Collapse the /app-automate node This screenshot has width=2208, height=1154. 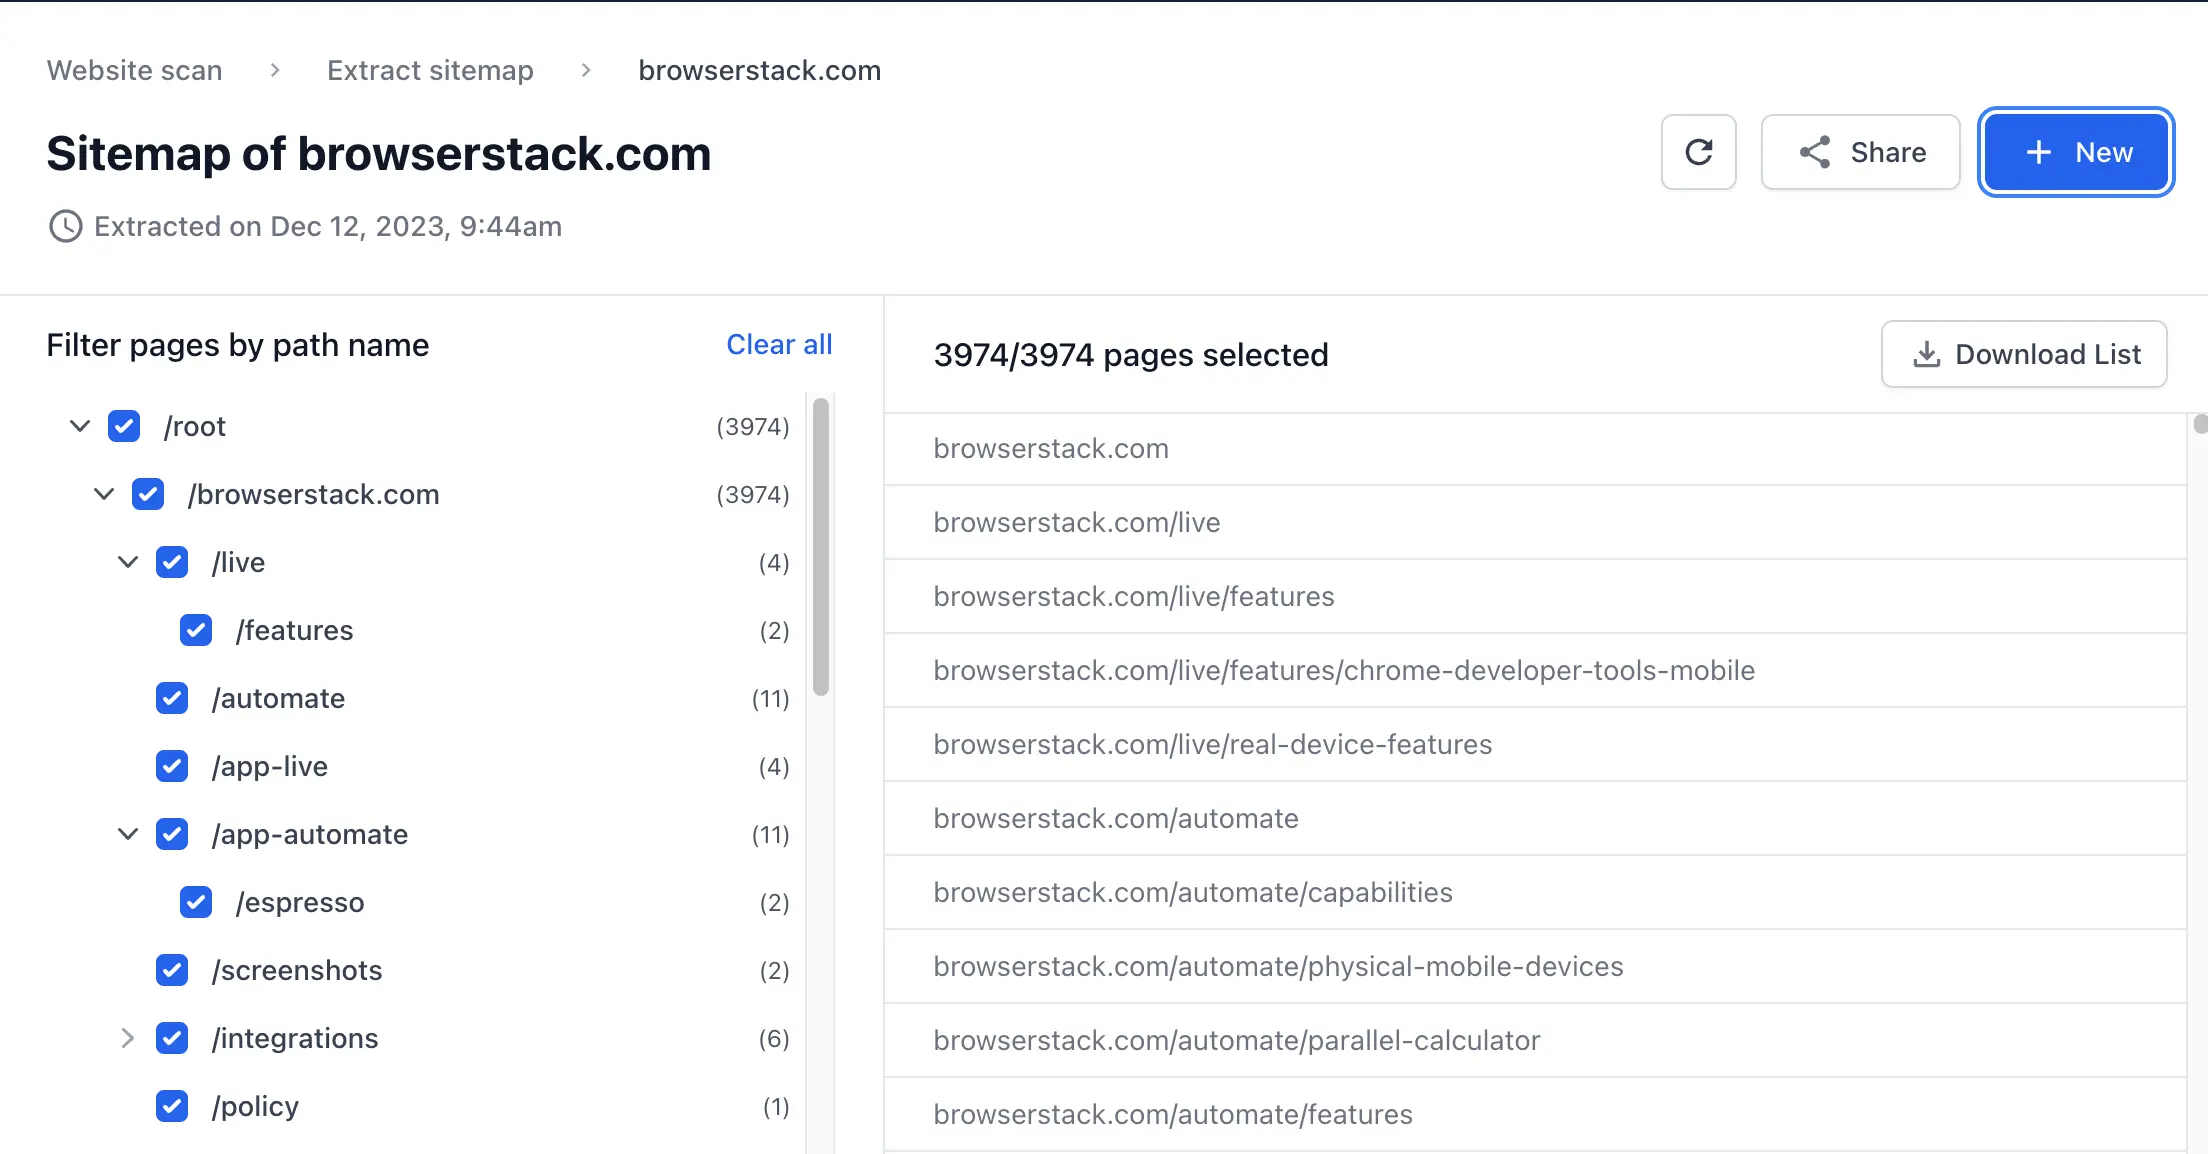point(127,834)
